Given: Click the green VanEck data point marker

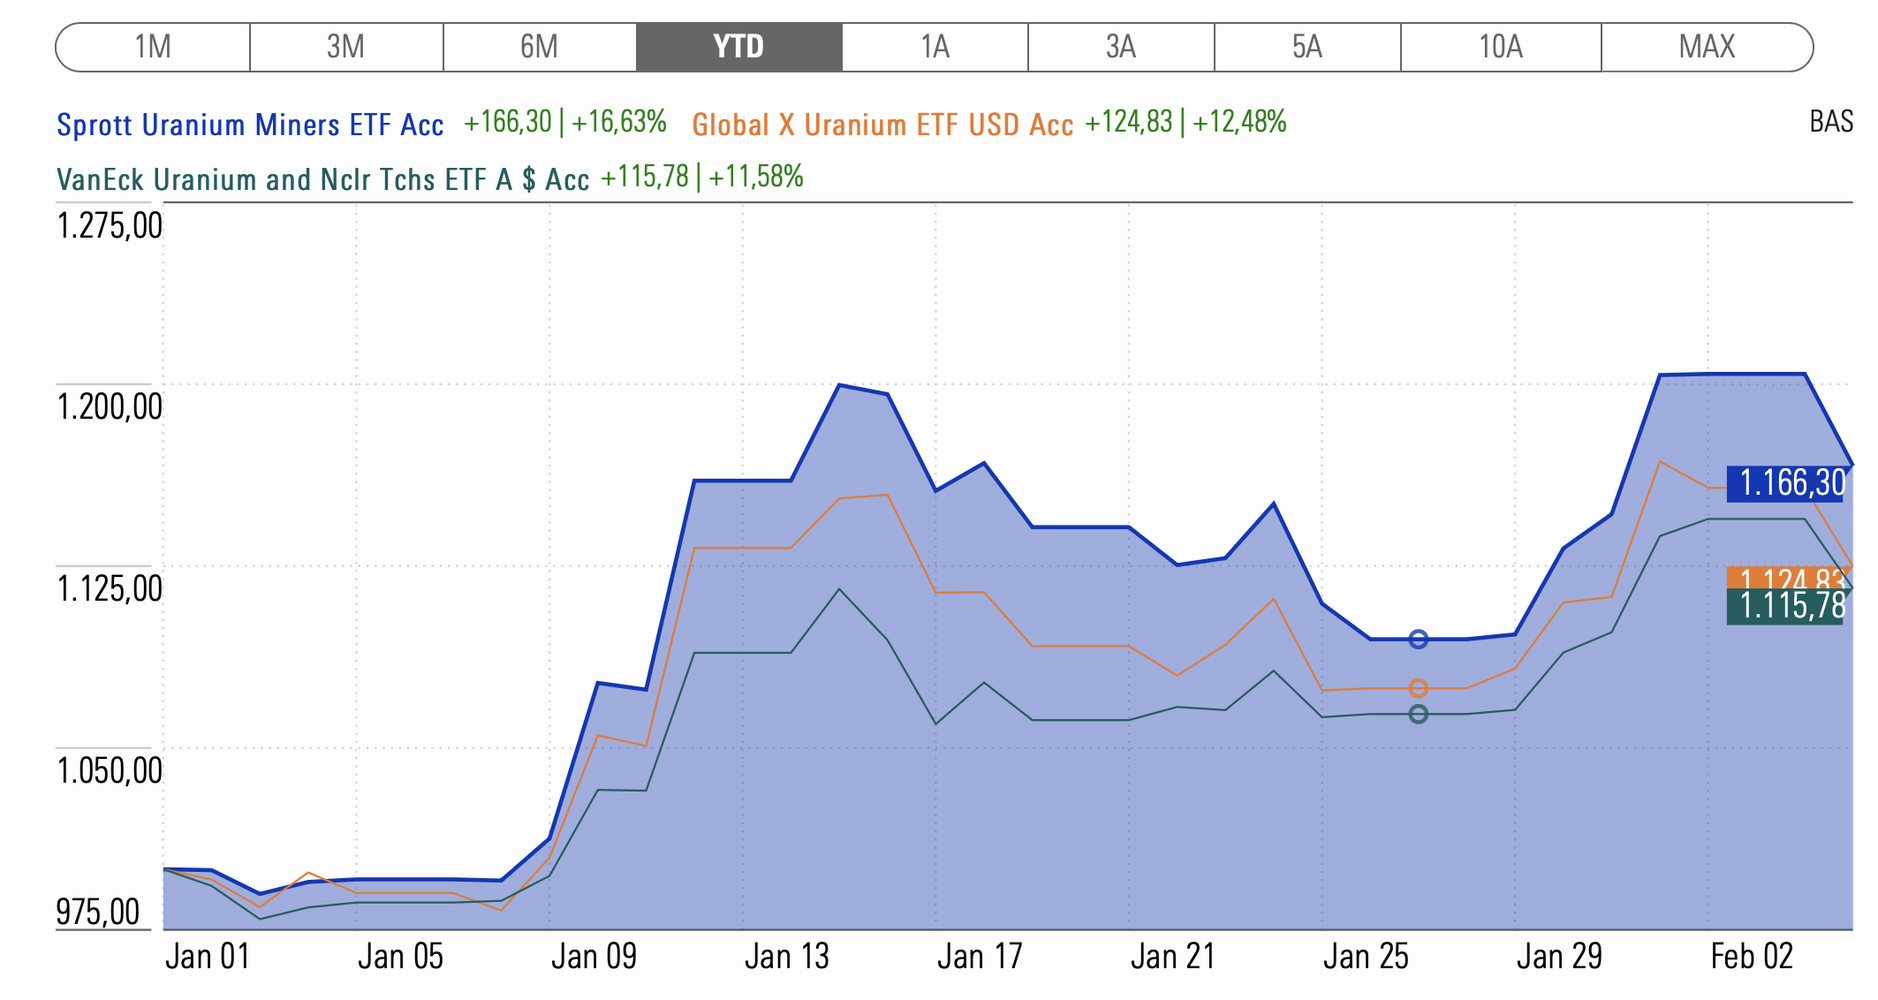Looking at the screenshot, I should tap(1418, 714).
